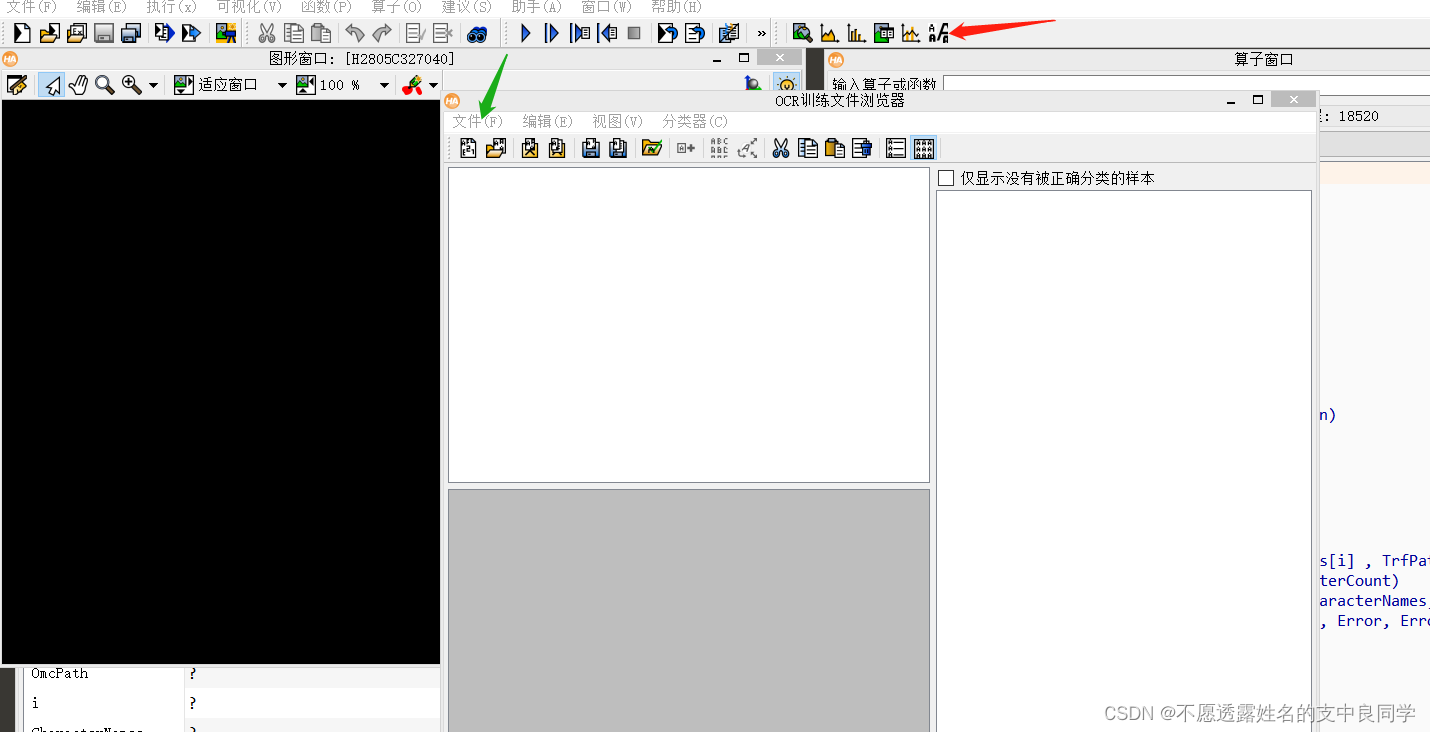1430x732 pixels.
Task: Cut samples with OCR browser scissors
Action: coord(781,148)
